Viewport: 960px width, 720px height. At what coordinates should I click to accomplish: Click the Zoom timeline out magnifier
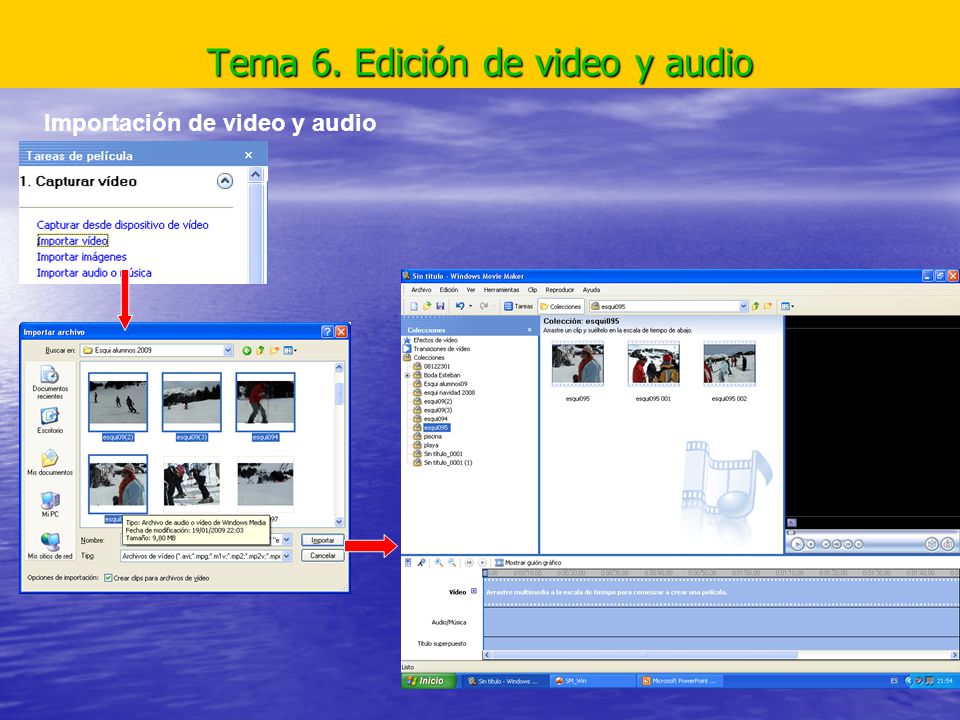coord(452,563)
